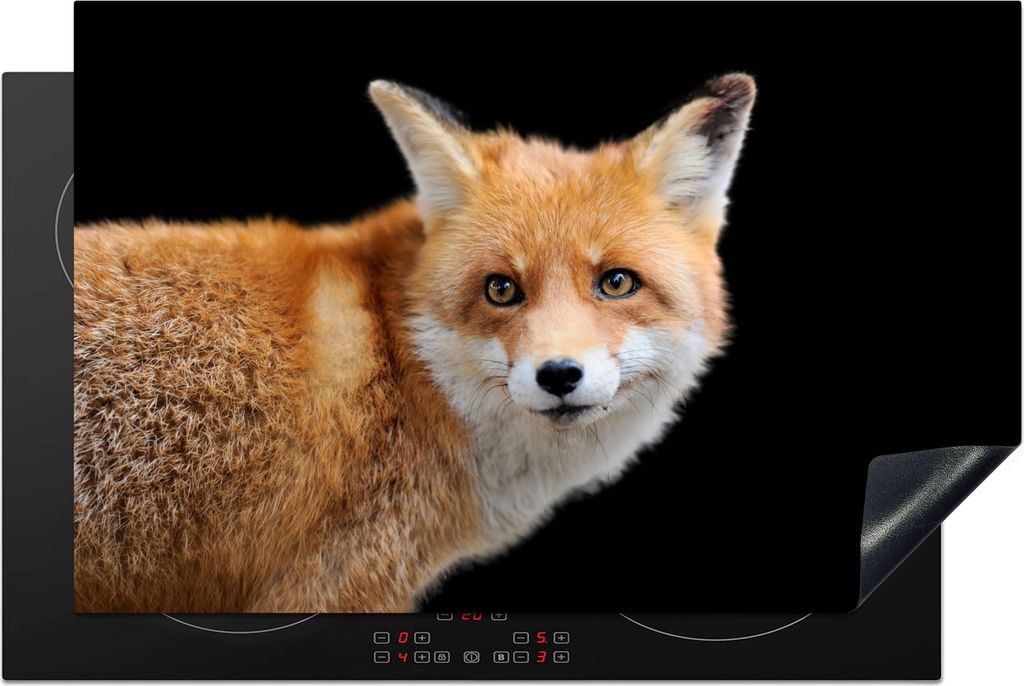This screenshot has width=1024, height=686.
Task: Increase the timer showing 20
Action: click(x=498, y=615)
